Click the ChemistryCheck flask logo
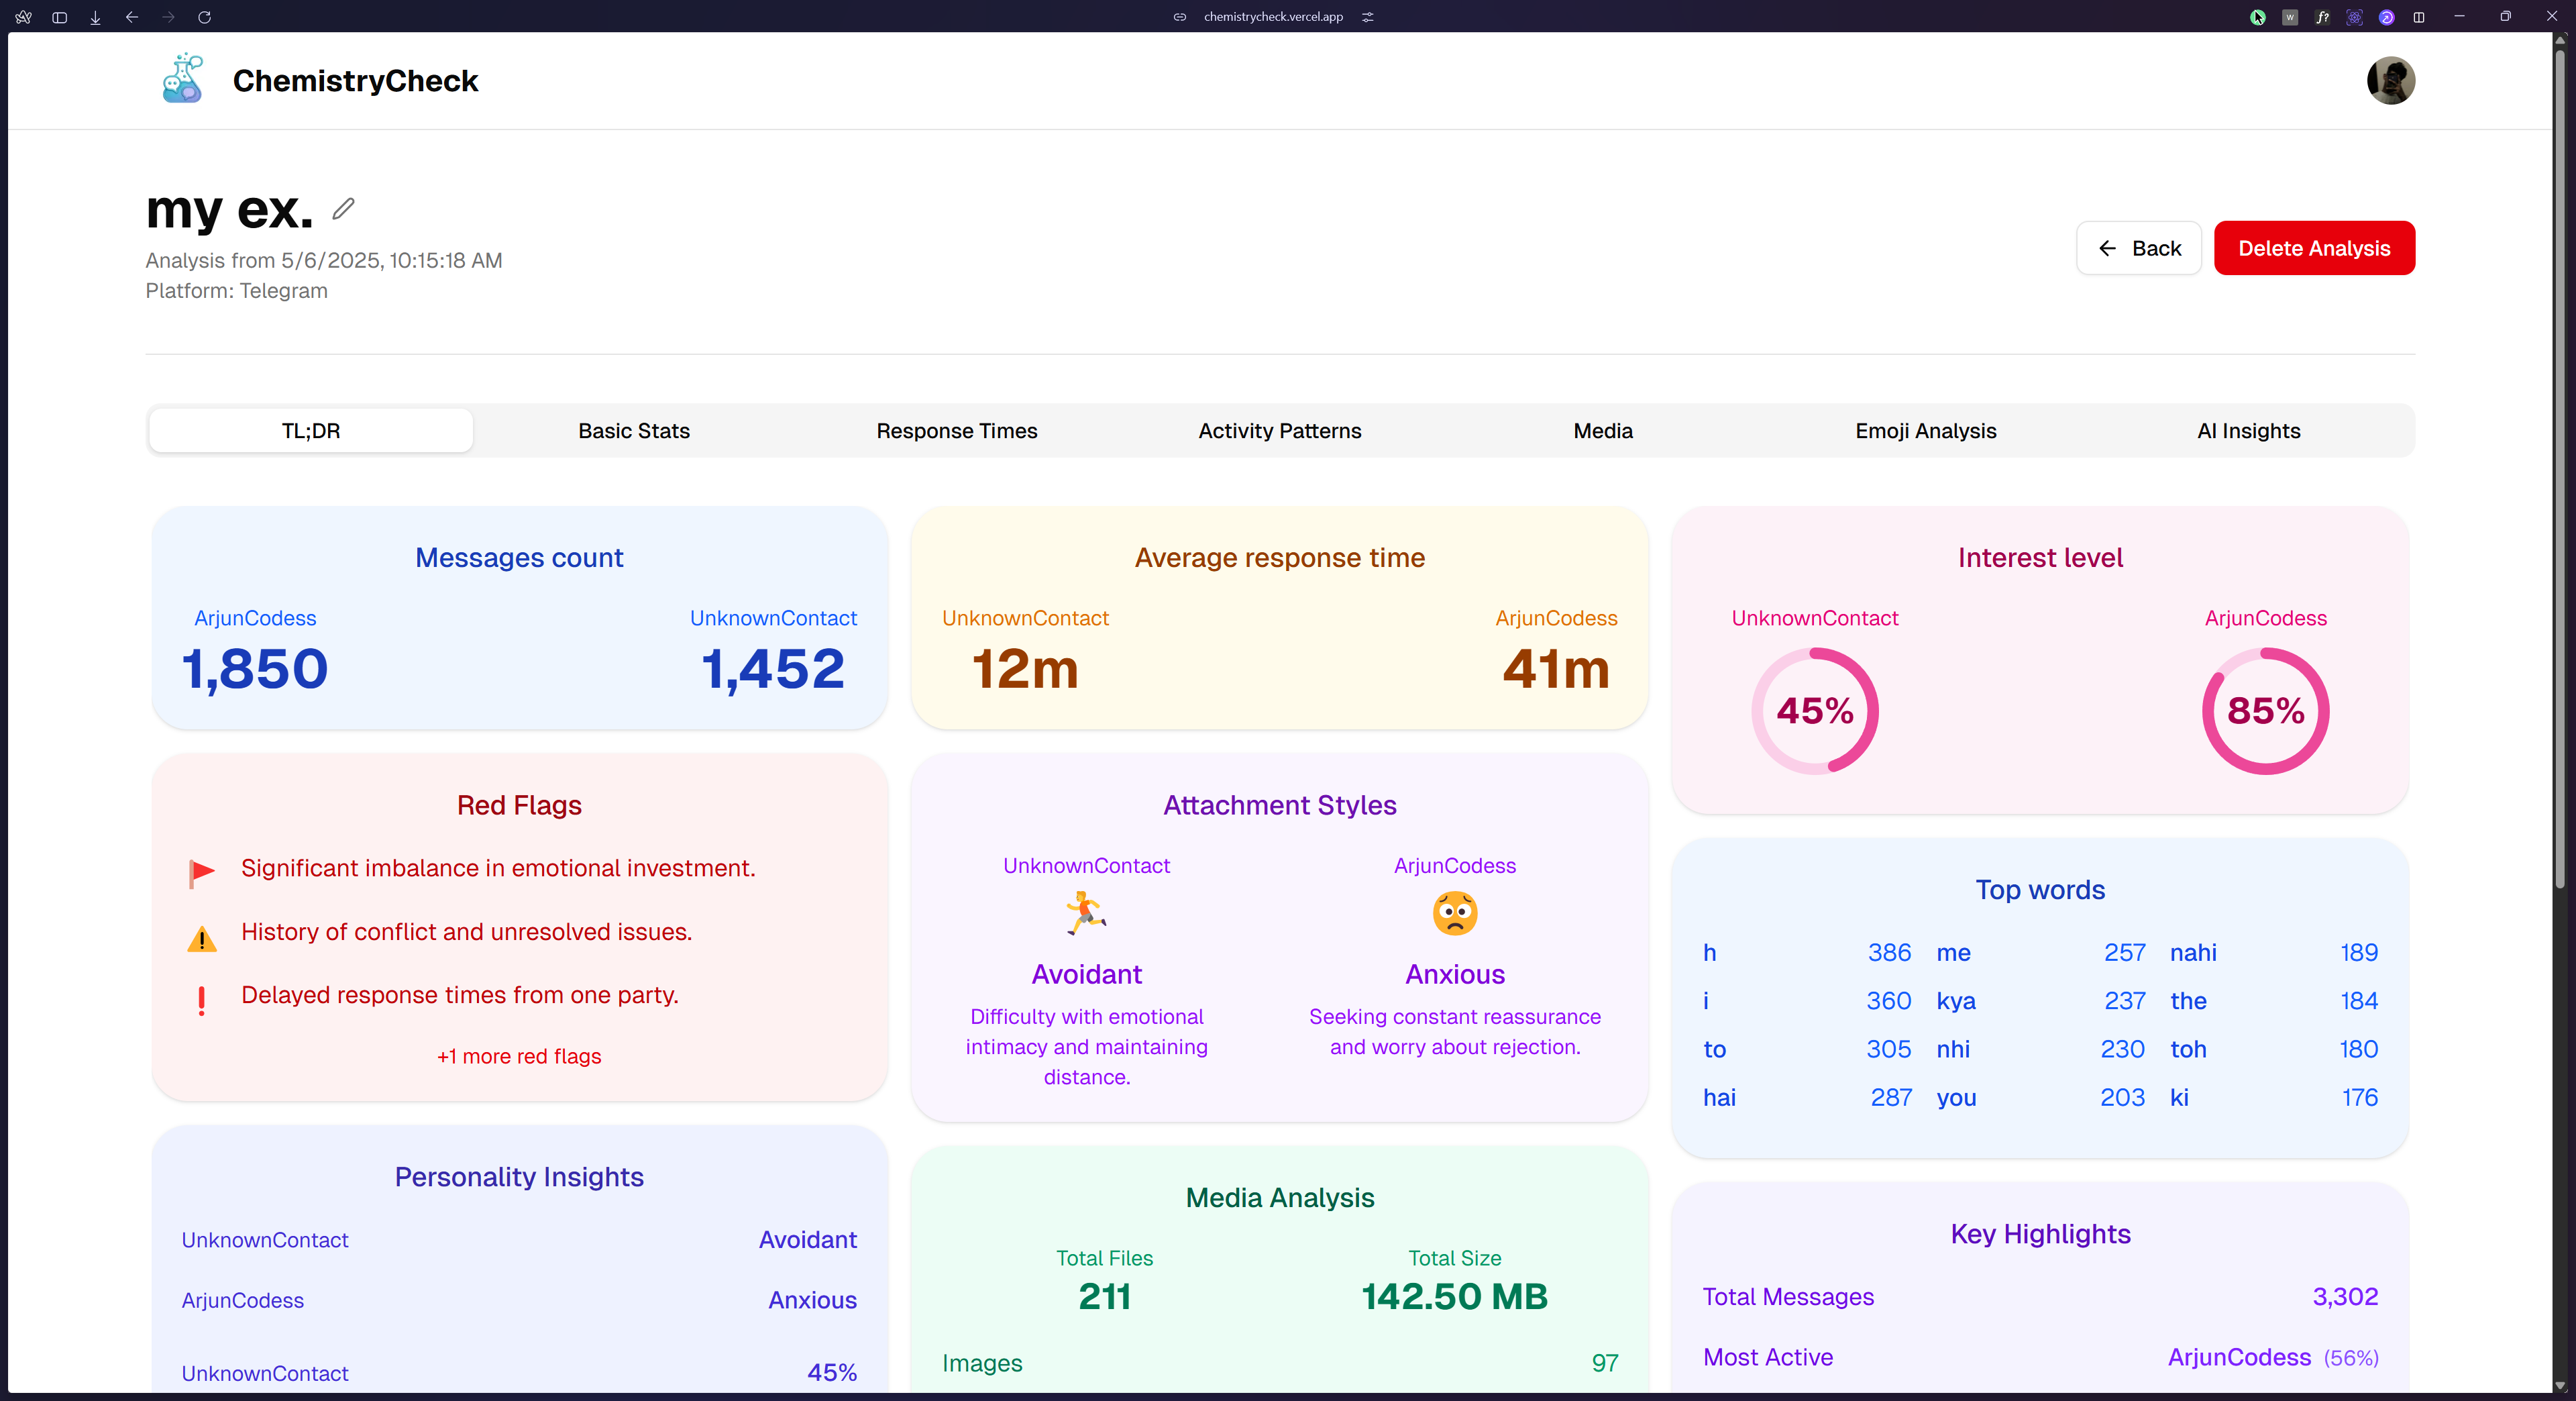This screenshot has width=2576, height=1401. [182, 80]
